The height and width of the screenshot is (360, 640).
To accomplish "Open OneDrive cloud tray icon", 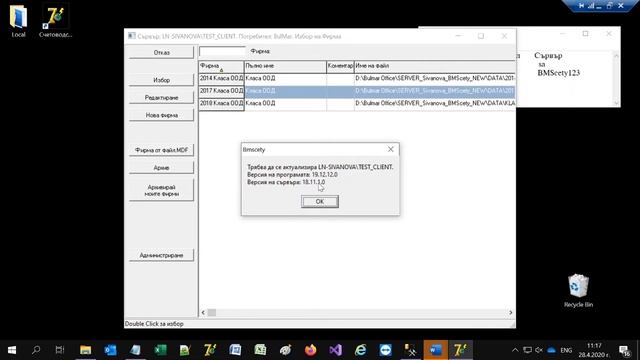I will coord(551,350).
